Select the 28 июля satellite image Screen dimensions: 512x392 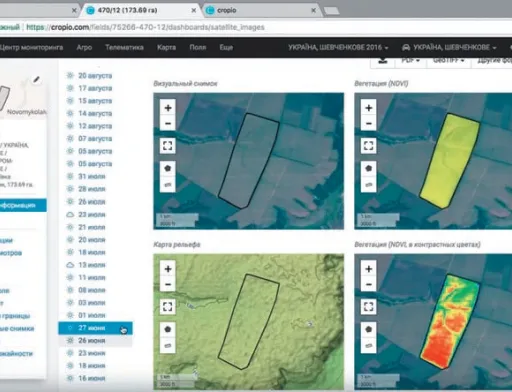click(92, 189)
